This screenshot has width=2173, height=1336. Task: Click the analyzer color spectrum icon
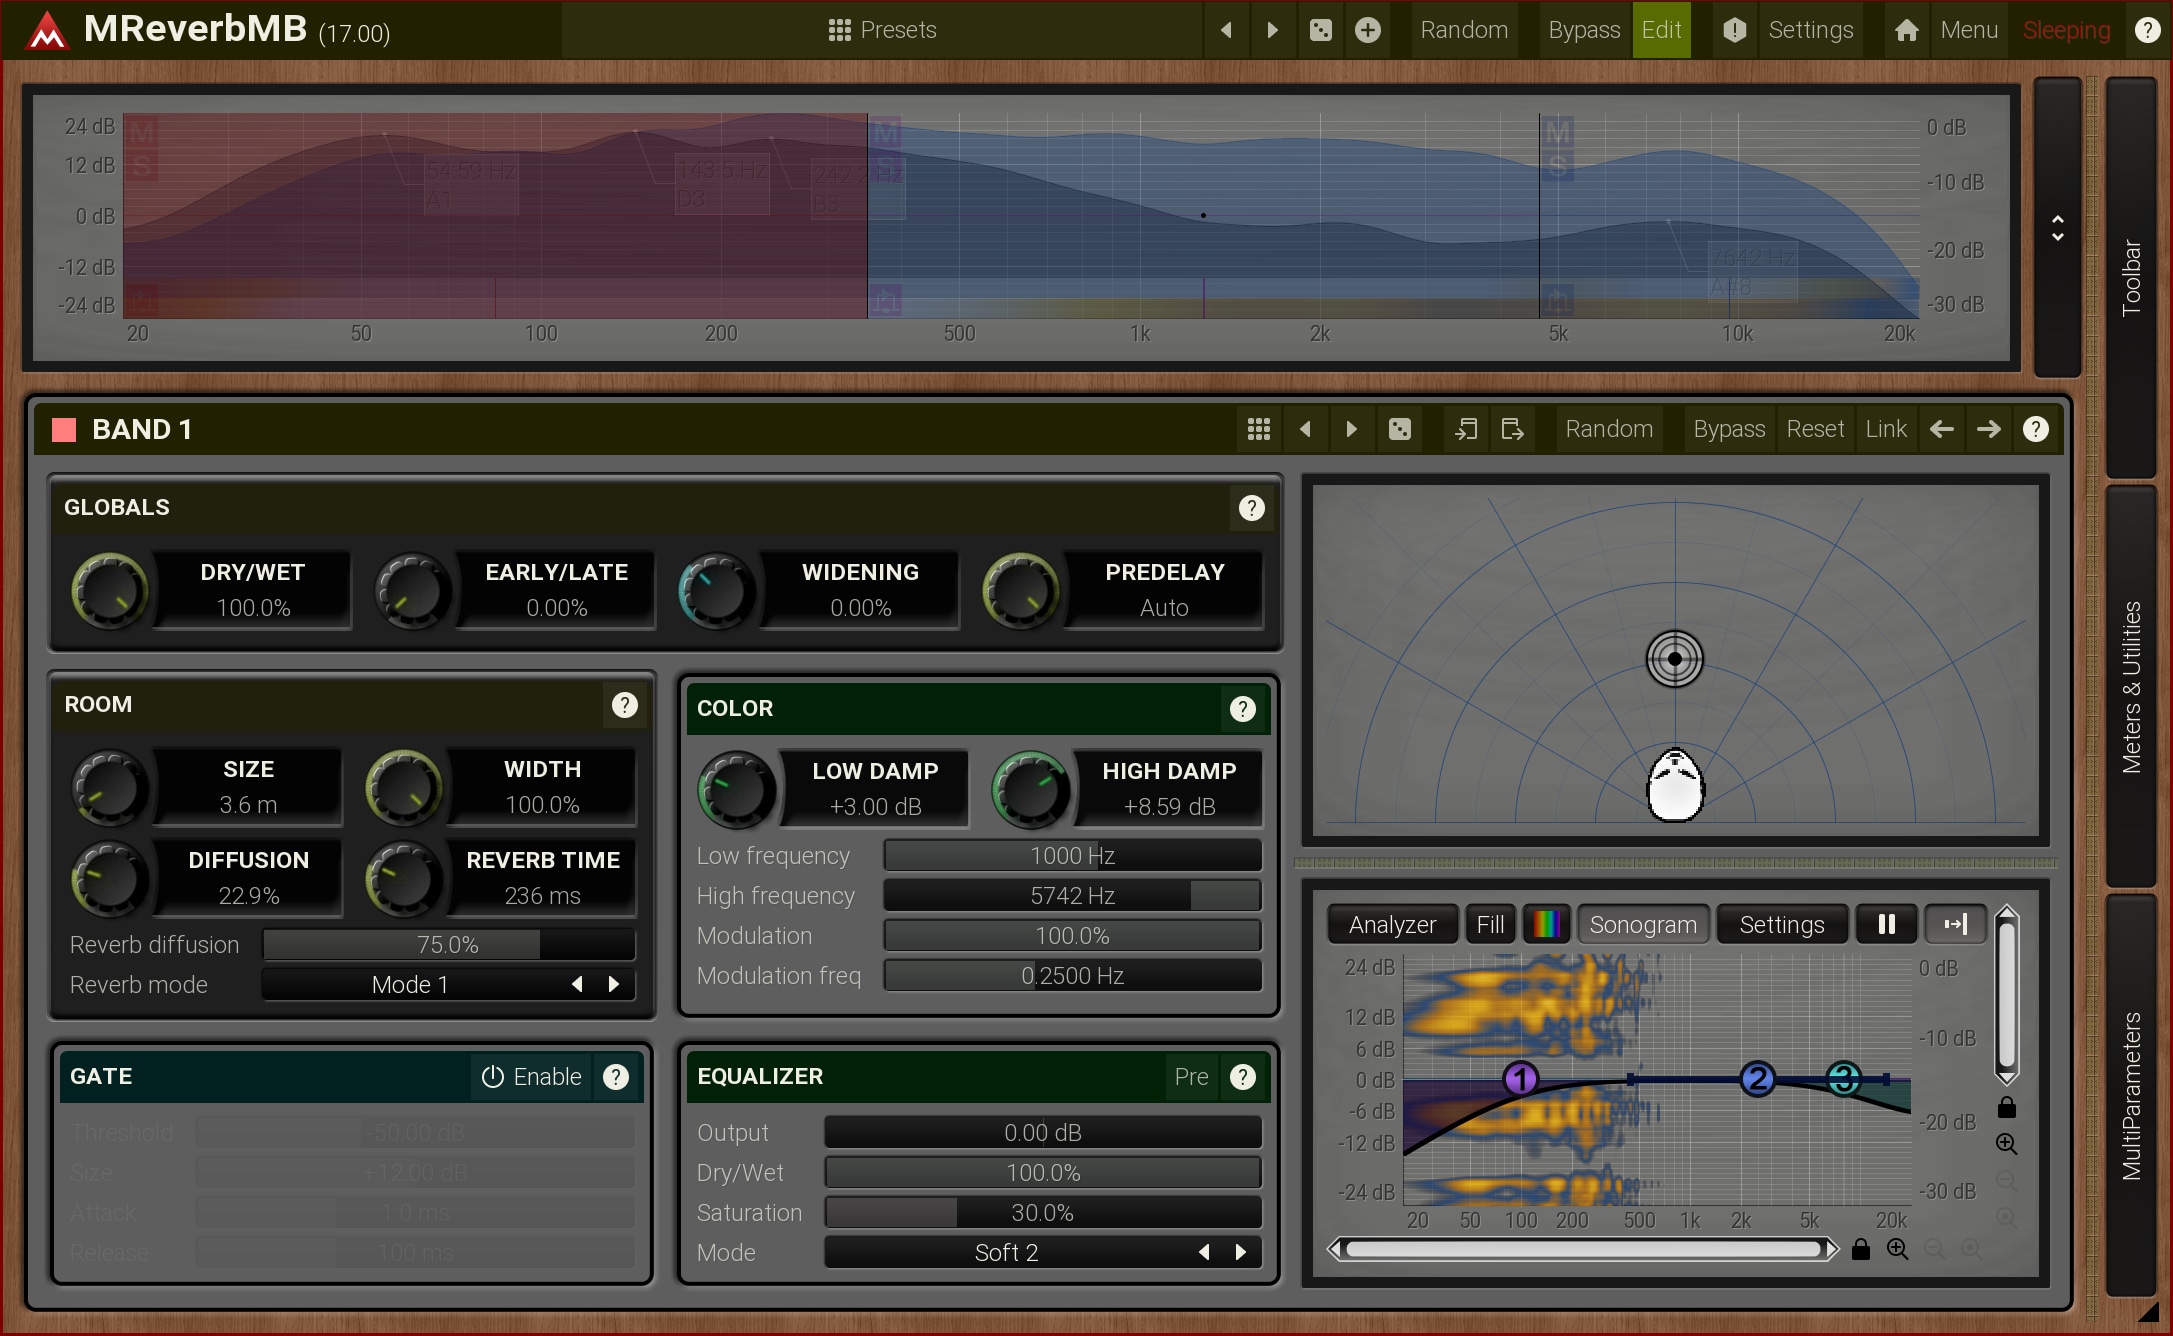[x=1546, y=924]
